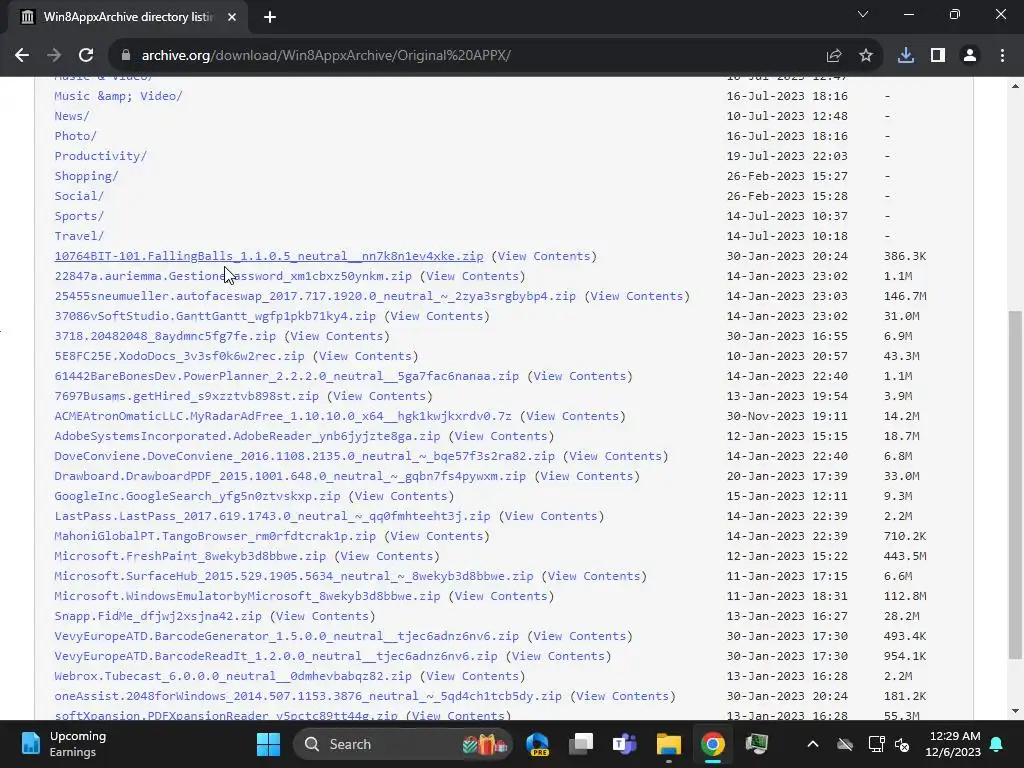This screenshot has height=768, width=1024.
Task: Go back to the previous page
Action: (x=22, y=56)
